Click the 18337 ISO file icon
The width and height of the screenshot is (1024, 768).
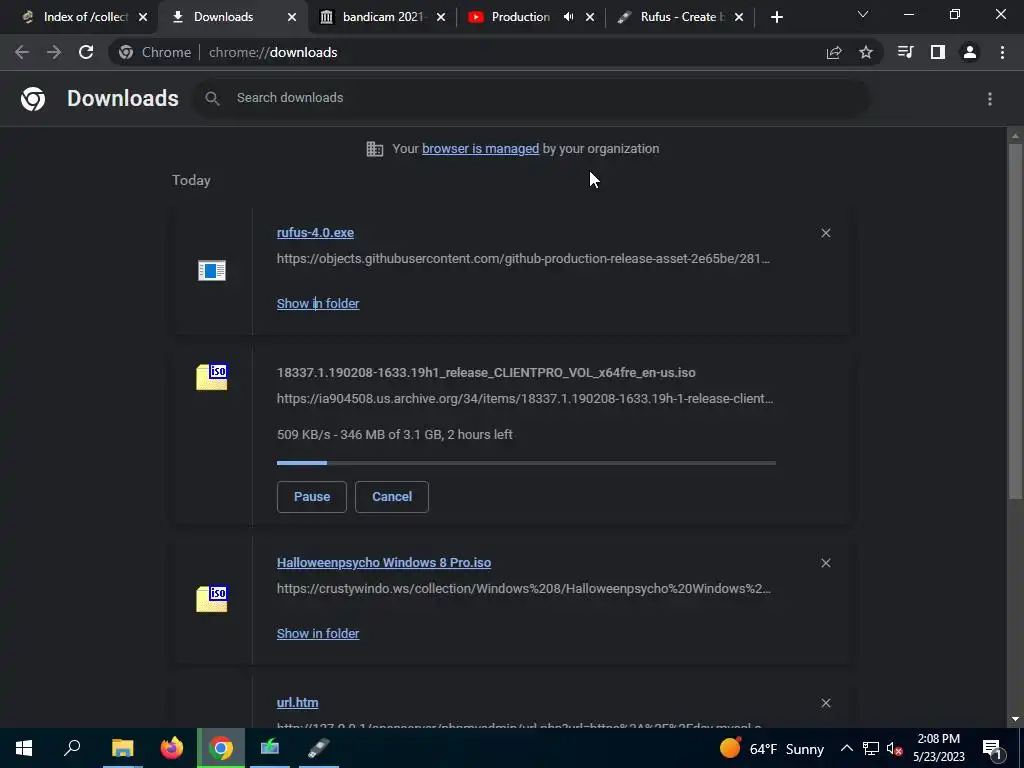(212, 377)
